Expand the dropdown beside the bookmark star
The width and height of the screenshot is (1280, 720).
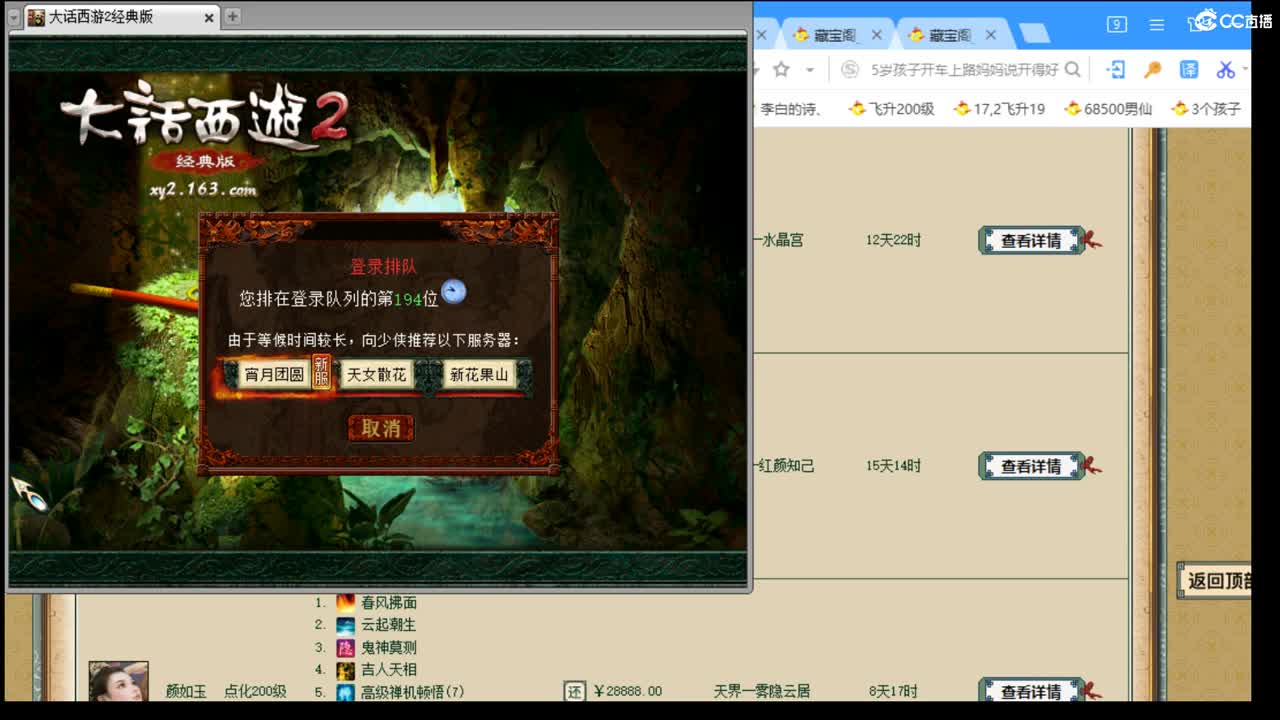pyautogui.click(x=810, y=70)
